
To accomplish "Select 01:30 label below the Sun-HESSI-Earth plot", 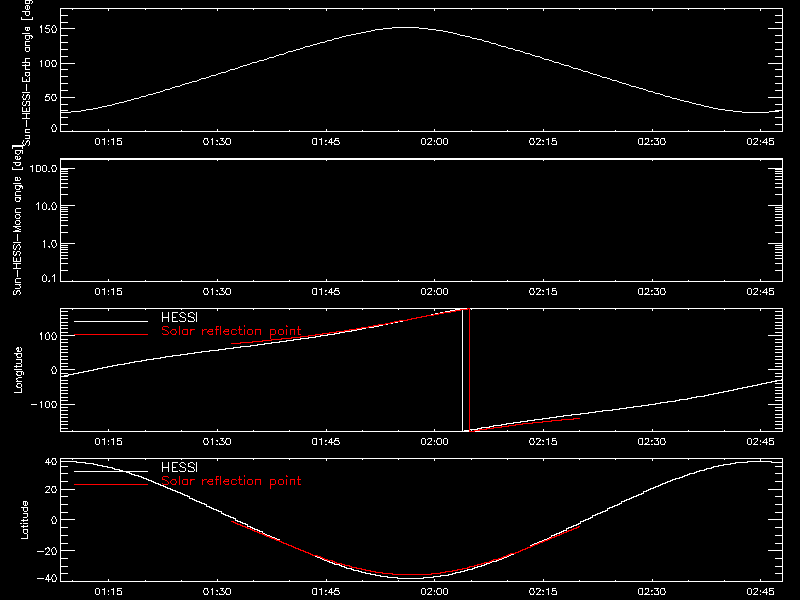I will pos(217,142).
